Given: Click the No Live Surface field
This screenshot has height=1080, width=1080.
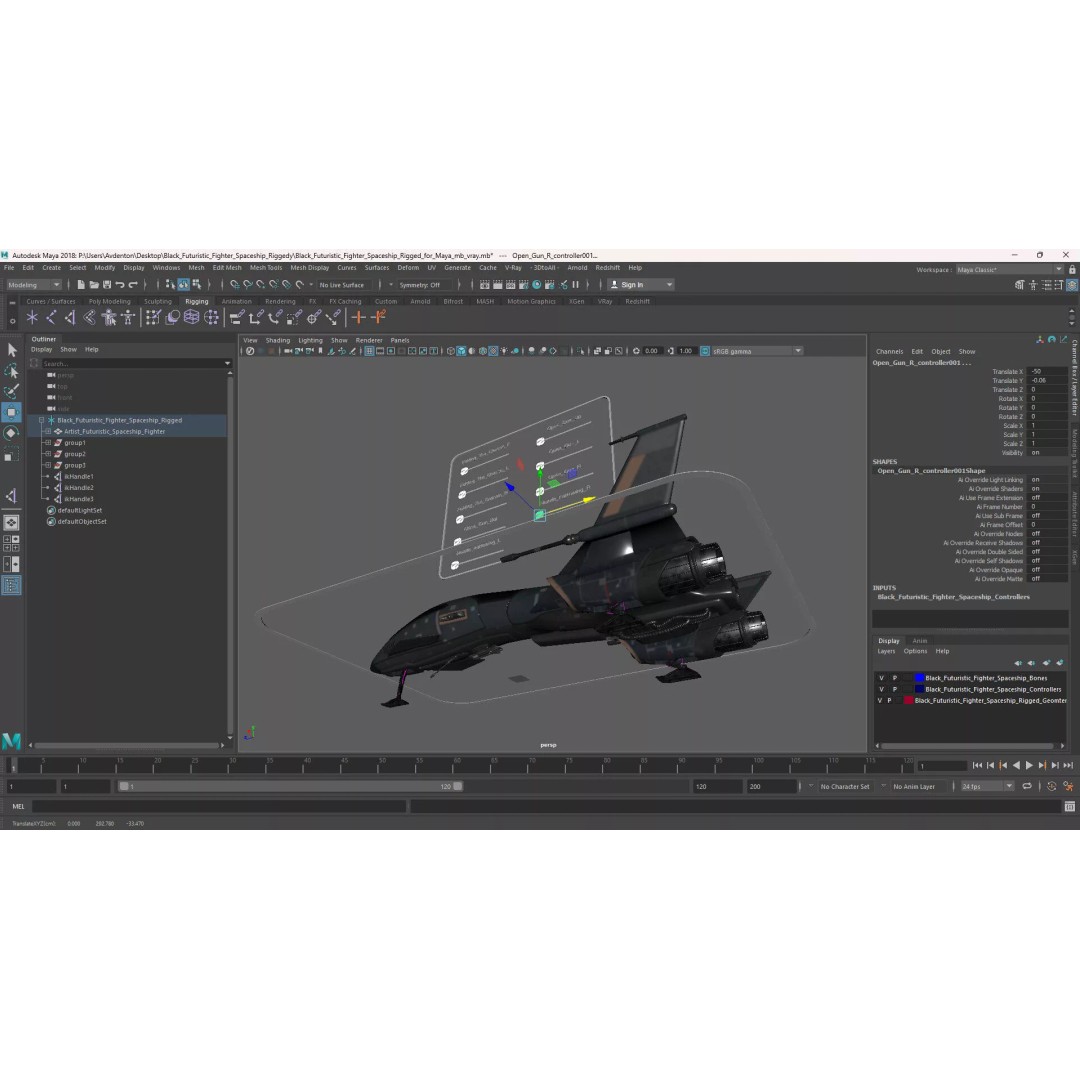Looking at the screenshot, I should pos(342,285).
